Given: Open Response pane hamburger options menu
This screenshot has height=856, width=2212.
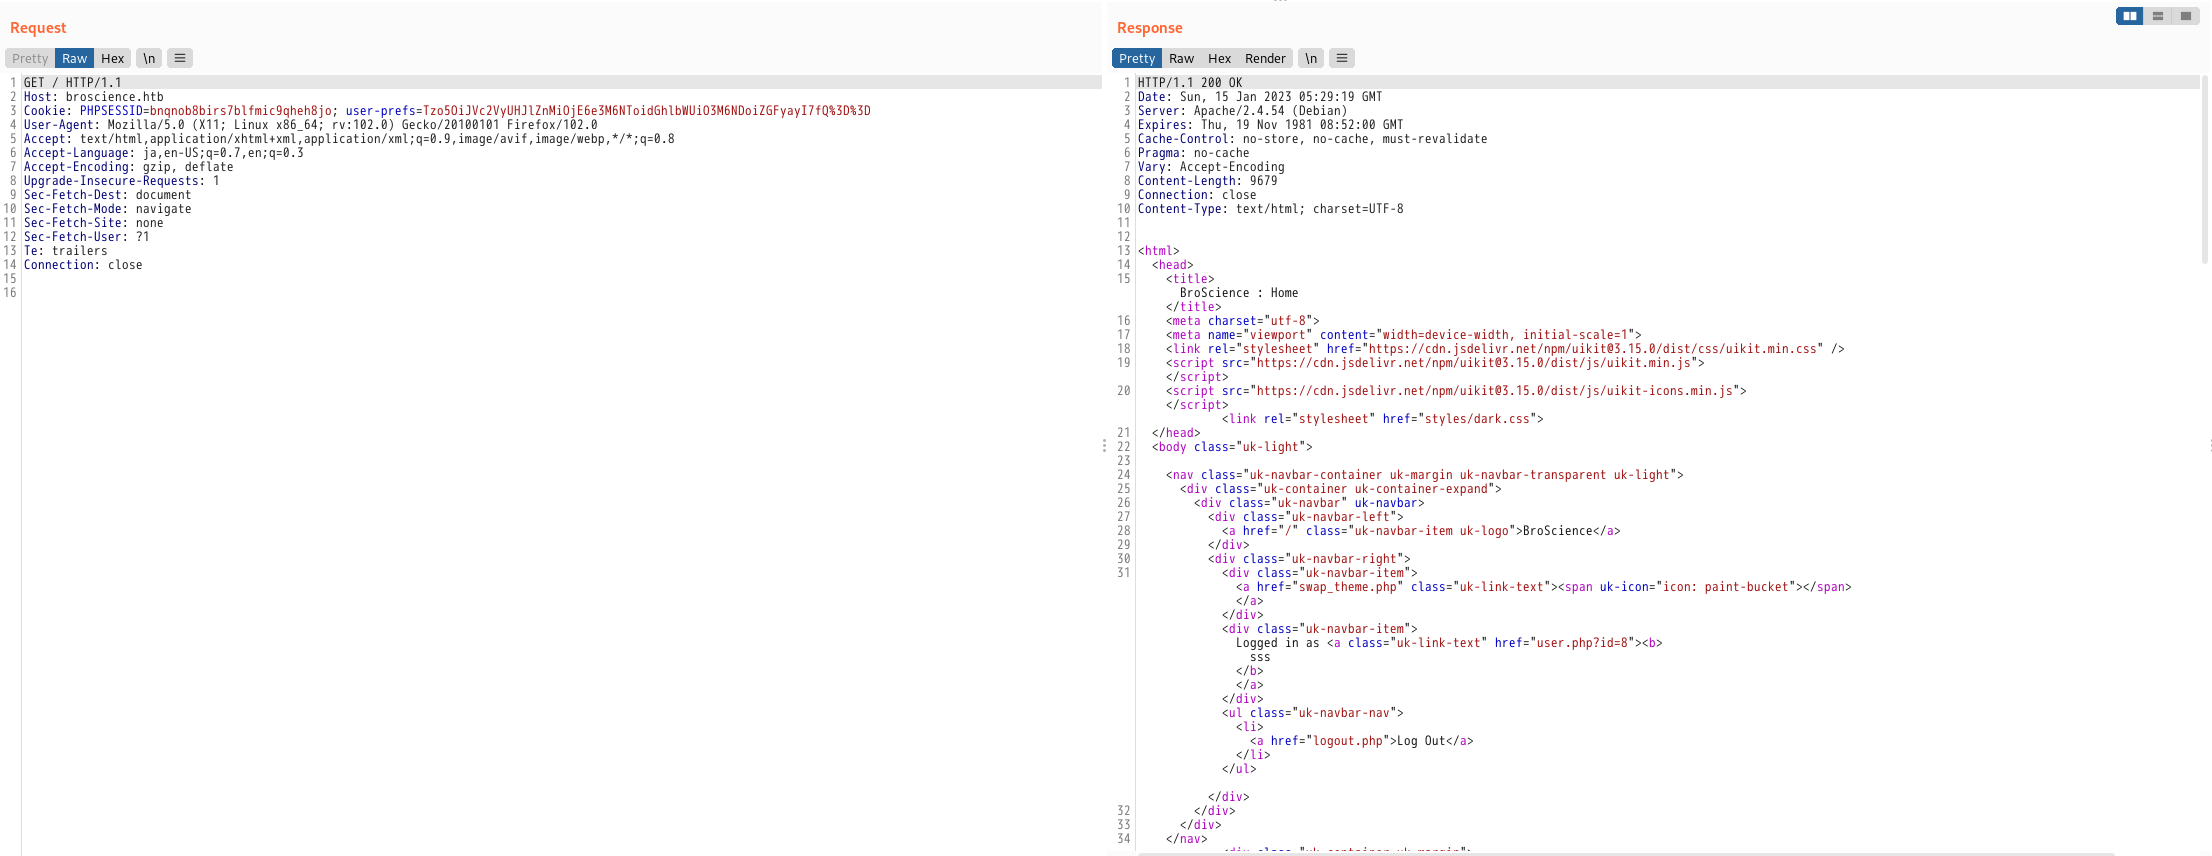Looking at the screenshot, I should click(x=1342, y=58).
